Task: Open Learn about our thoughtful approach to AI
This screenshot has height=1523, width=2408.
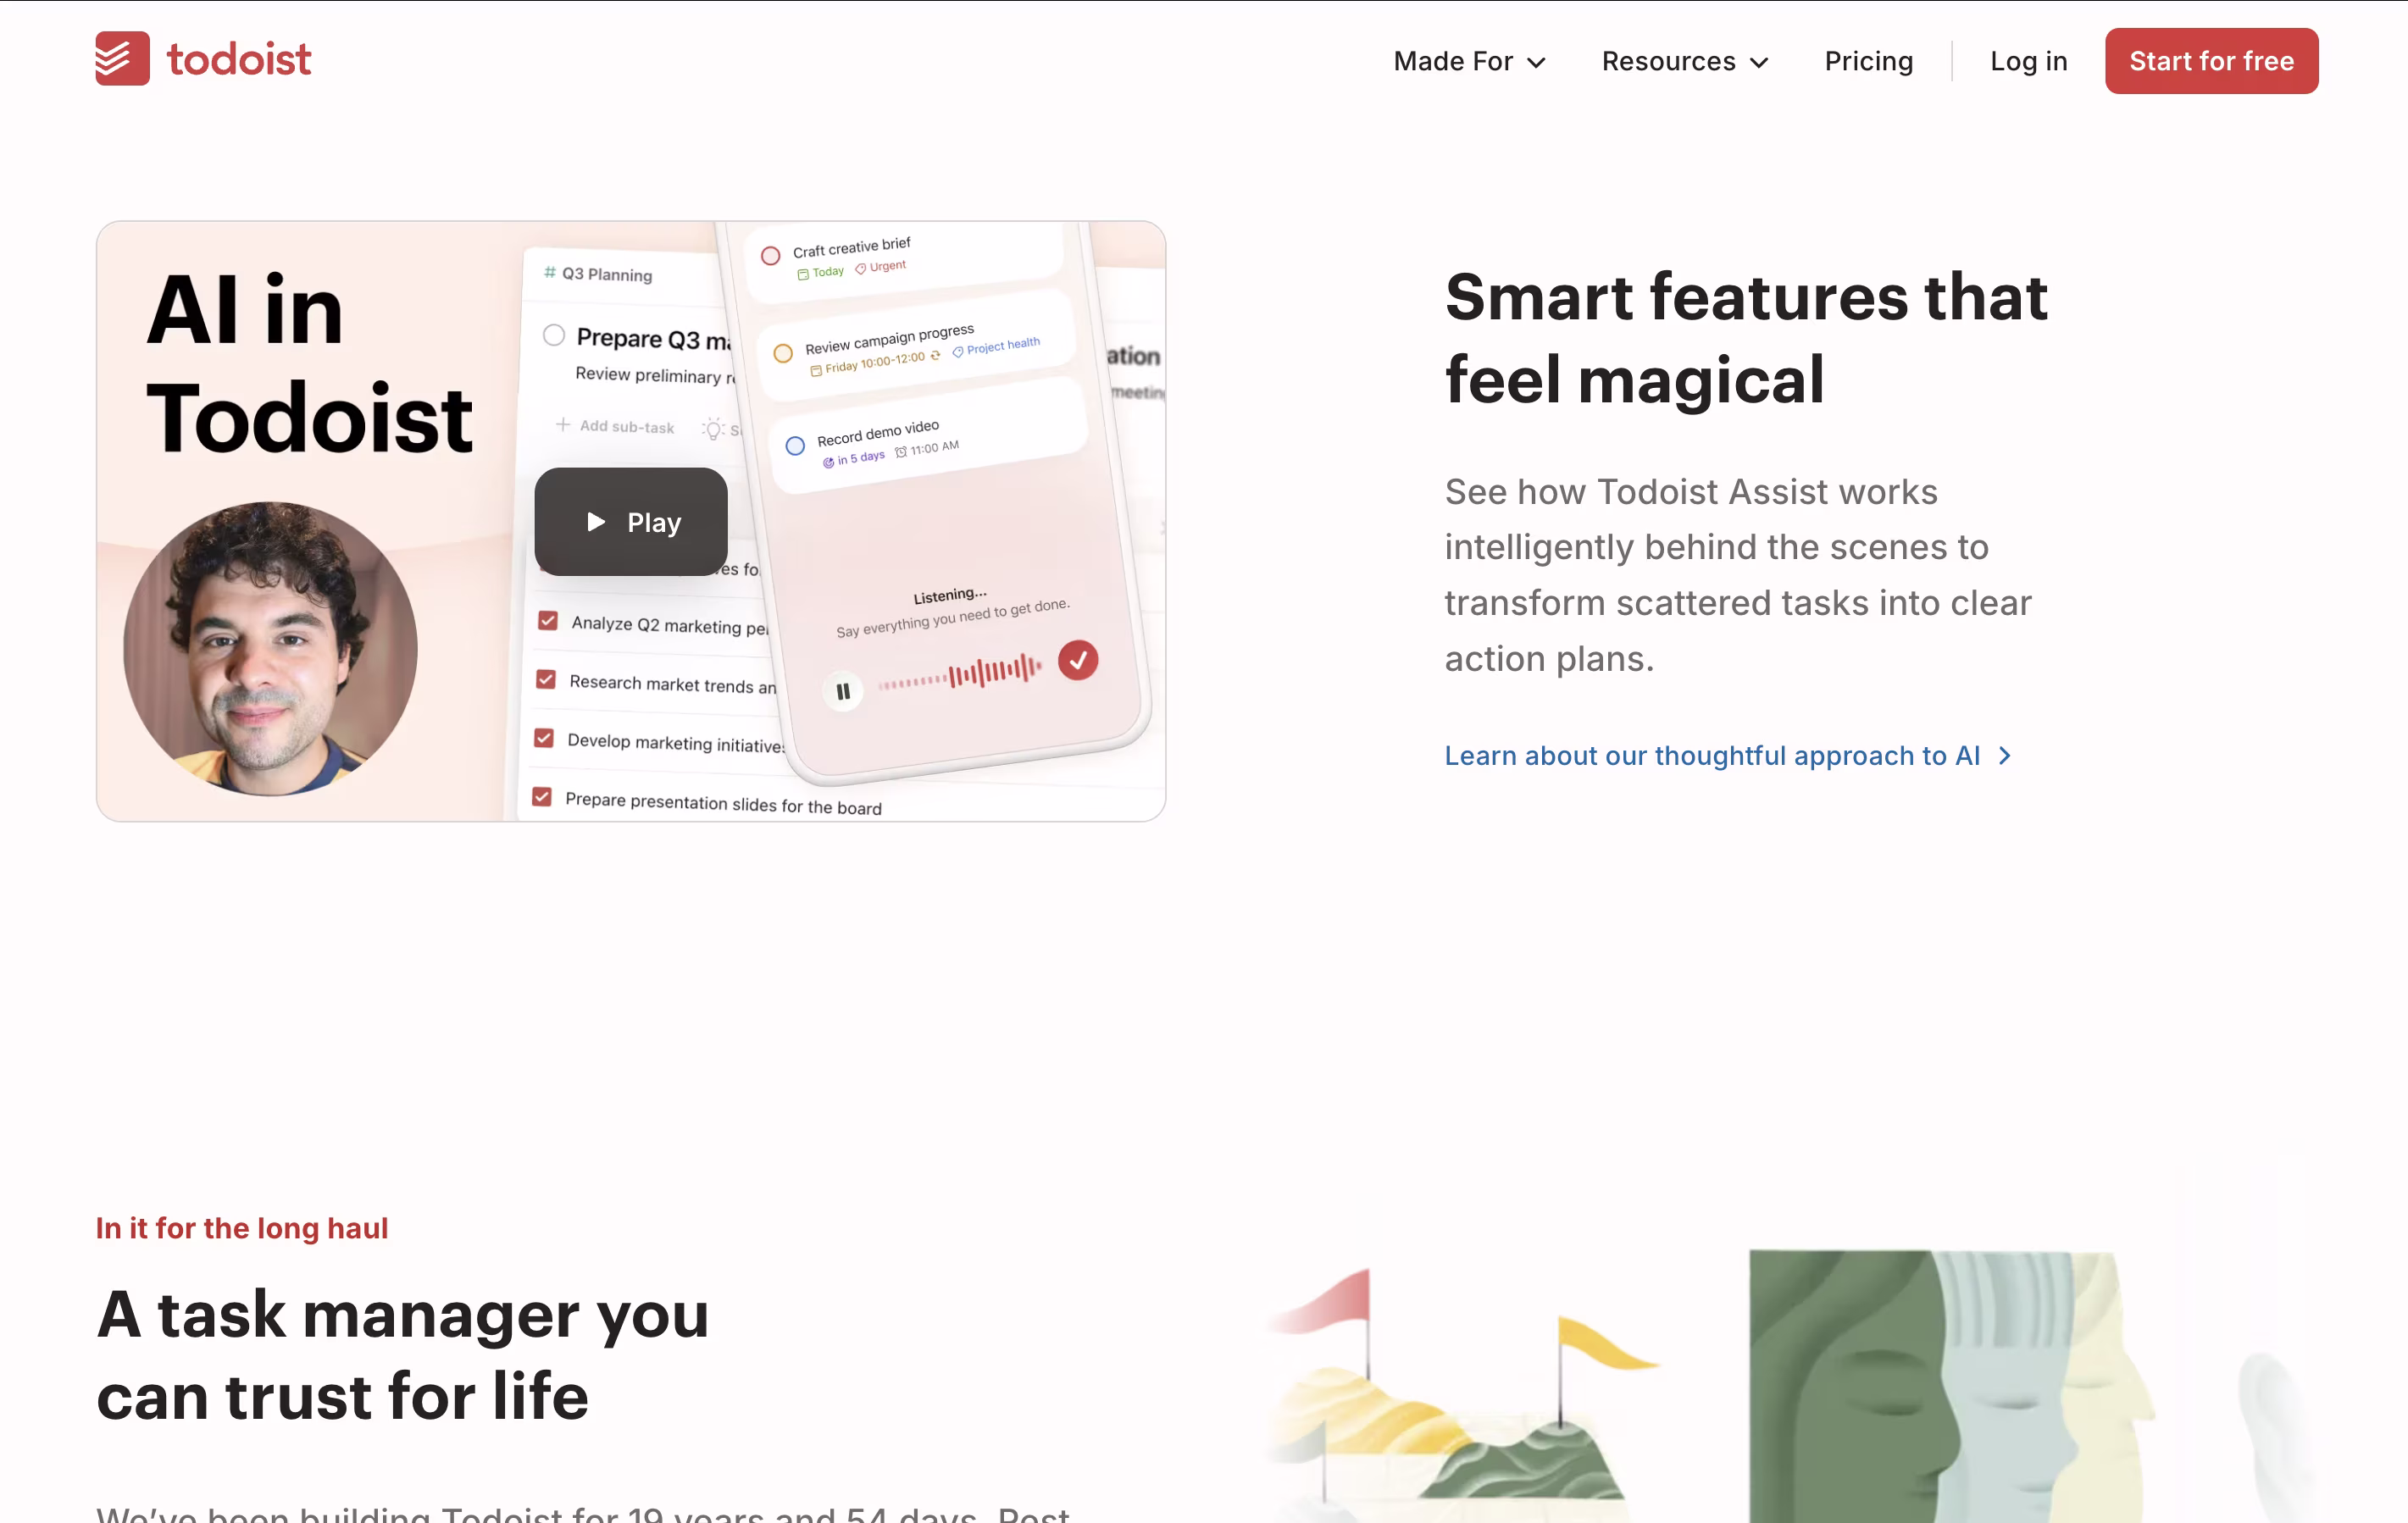Action: pyautogui.click(x=1727, y=755)
